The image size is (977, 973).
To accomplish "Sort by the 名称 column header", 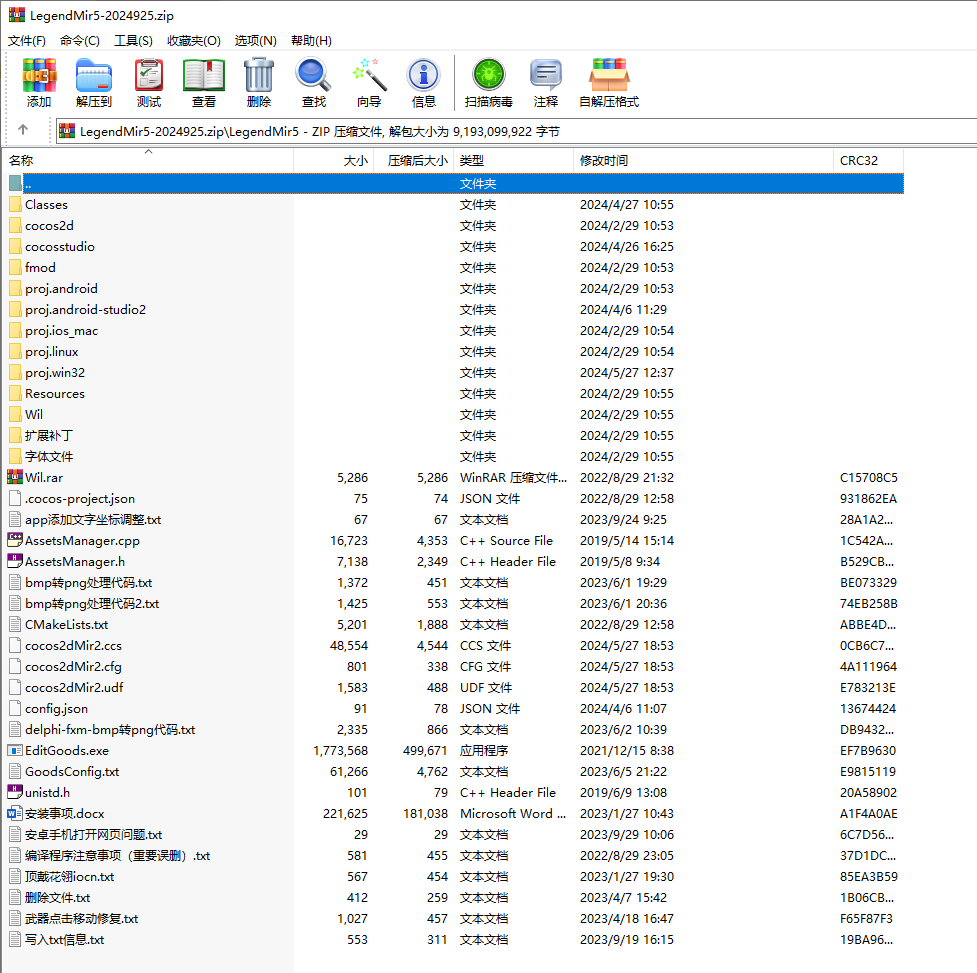I will point(148,161).
